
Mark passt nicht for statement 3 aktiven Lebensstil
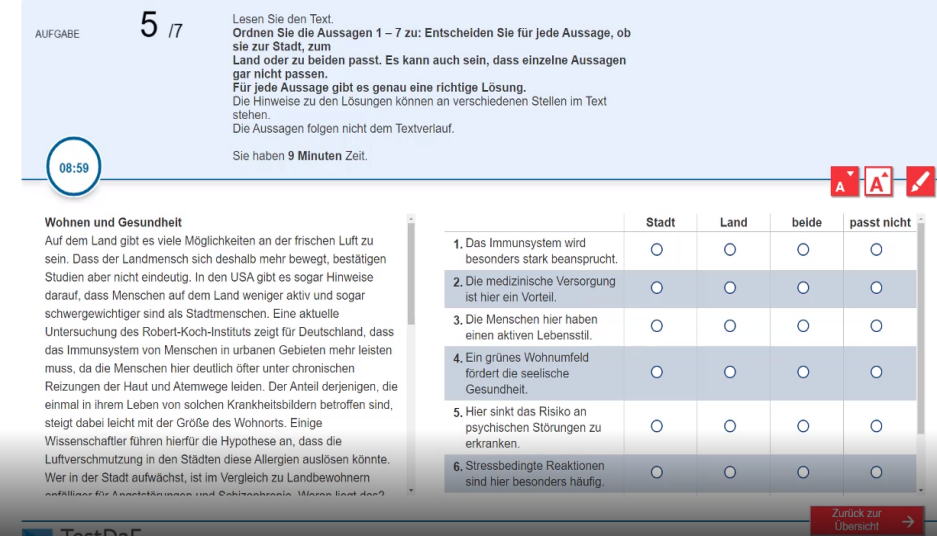pos(876,326)
